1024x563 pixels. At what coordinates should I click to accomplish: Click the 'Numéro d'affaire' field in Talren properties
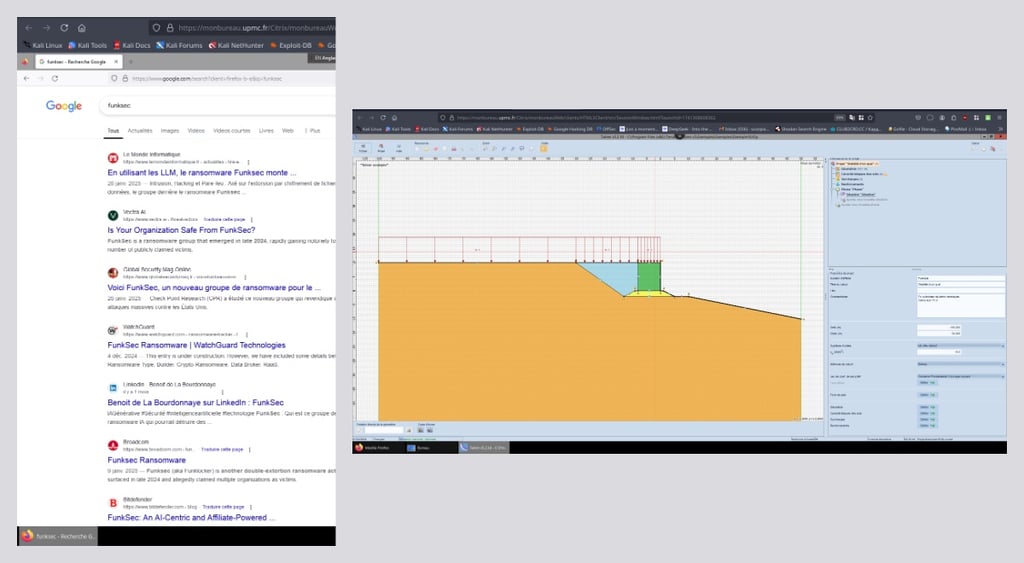(961, 278)
